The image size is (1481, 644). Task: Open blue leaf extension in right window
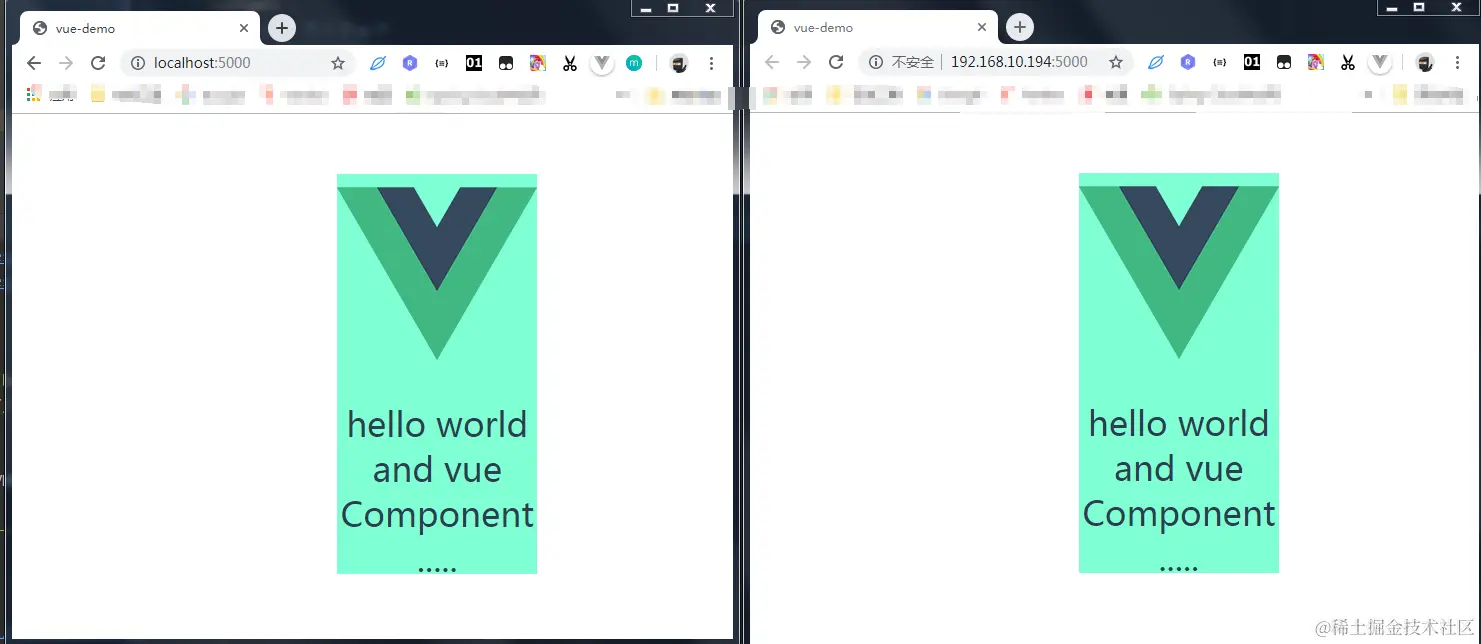coord(1155,62)
